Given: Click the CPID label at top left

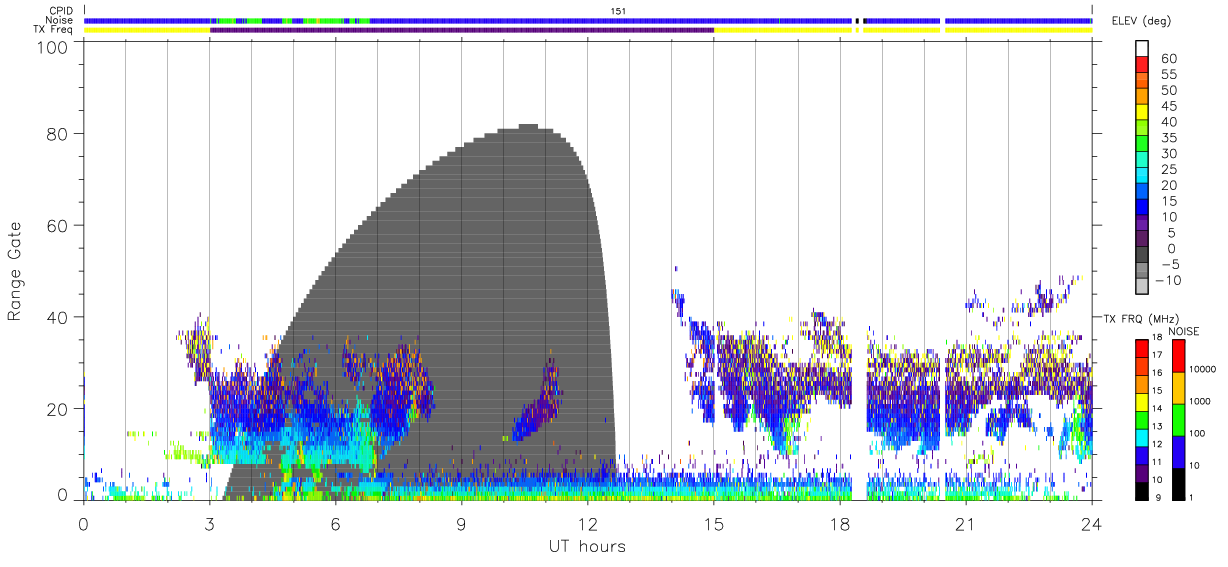Looking at the screenshot, I should pos(61,11).
